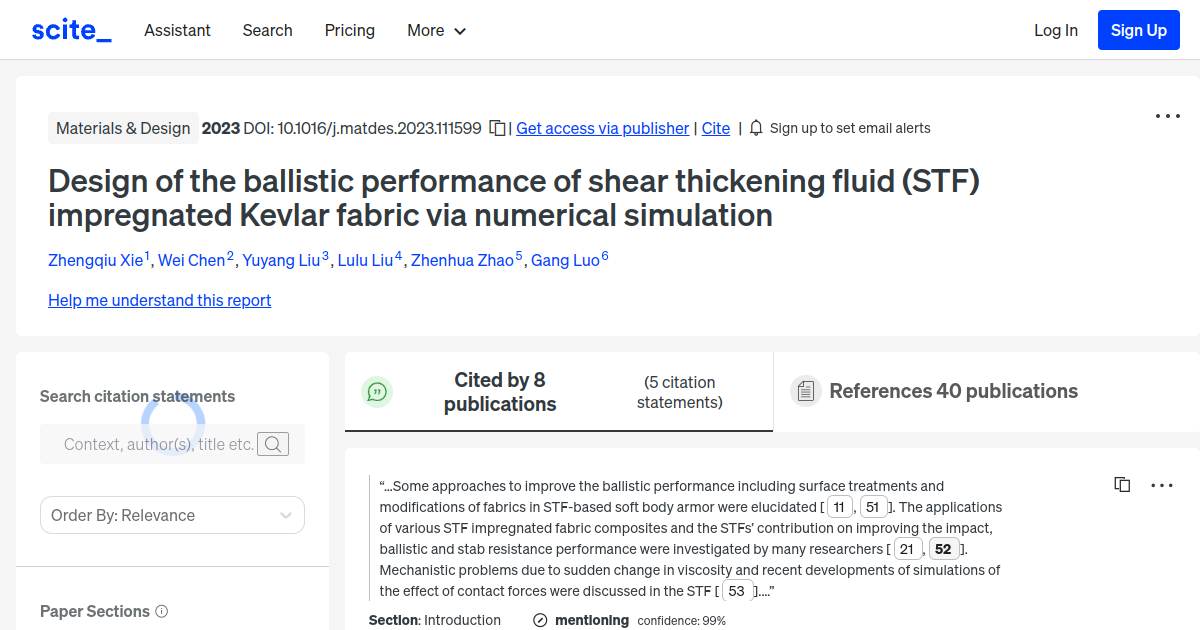Switch to the References 40 publications tab

coord(953,391)
